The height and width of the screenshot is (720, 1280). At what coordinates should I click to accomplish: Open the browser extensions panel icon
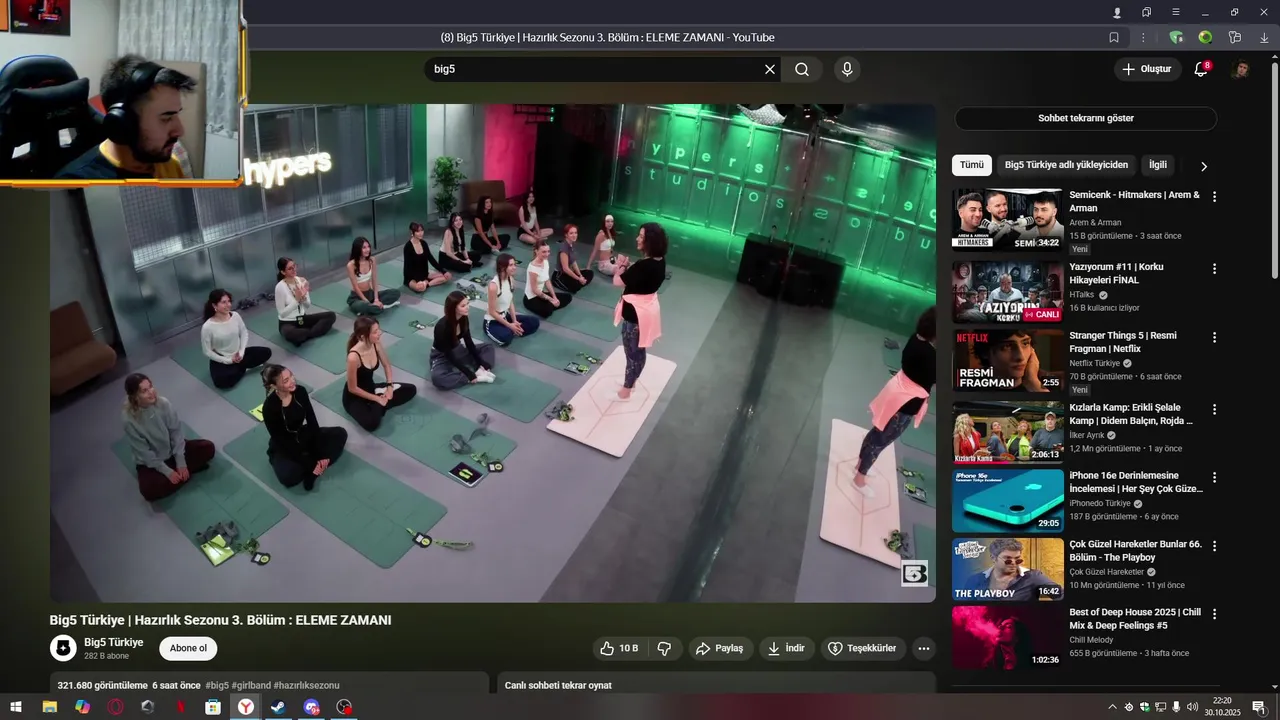tap(1235, 37)
